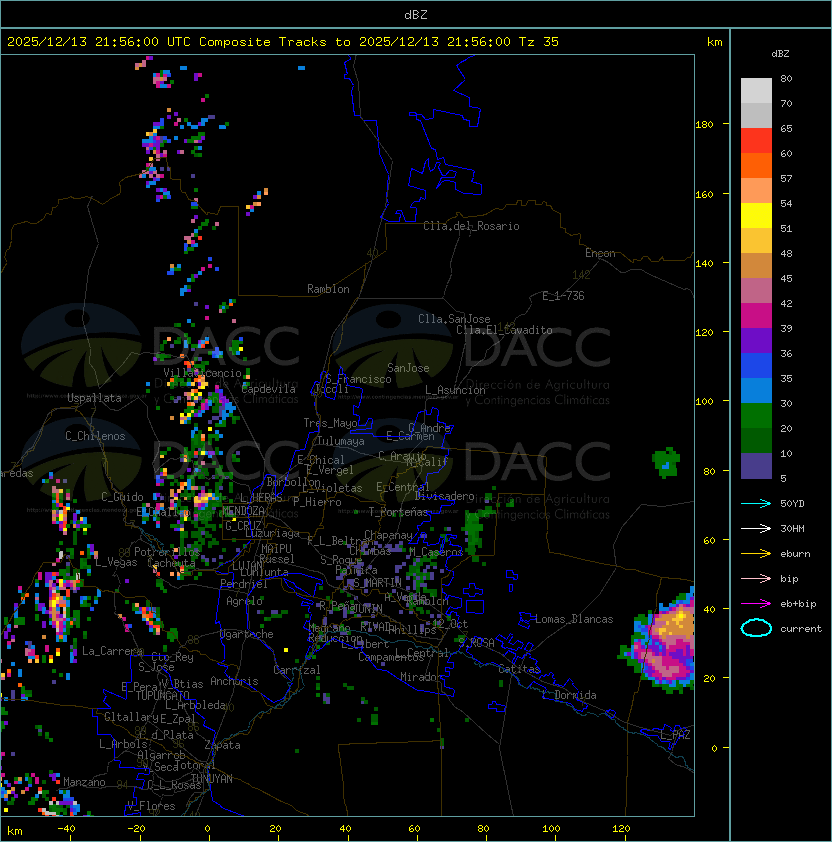Click the 'Composite Tracks' header timestamp text
832x842 pixels.
283,41
